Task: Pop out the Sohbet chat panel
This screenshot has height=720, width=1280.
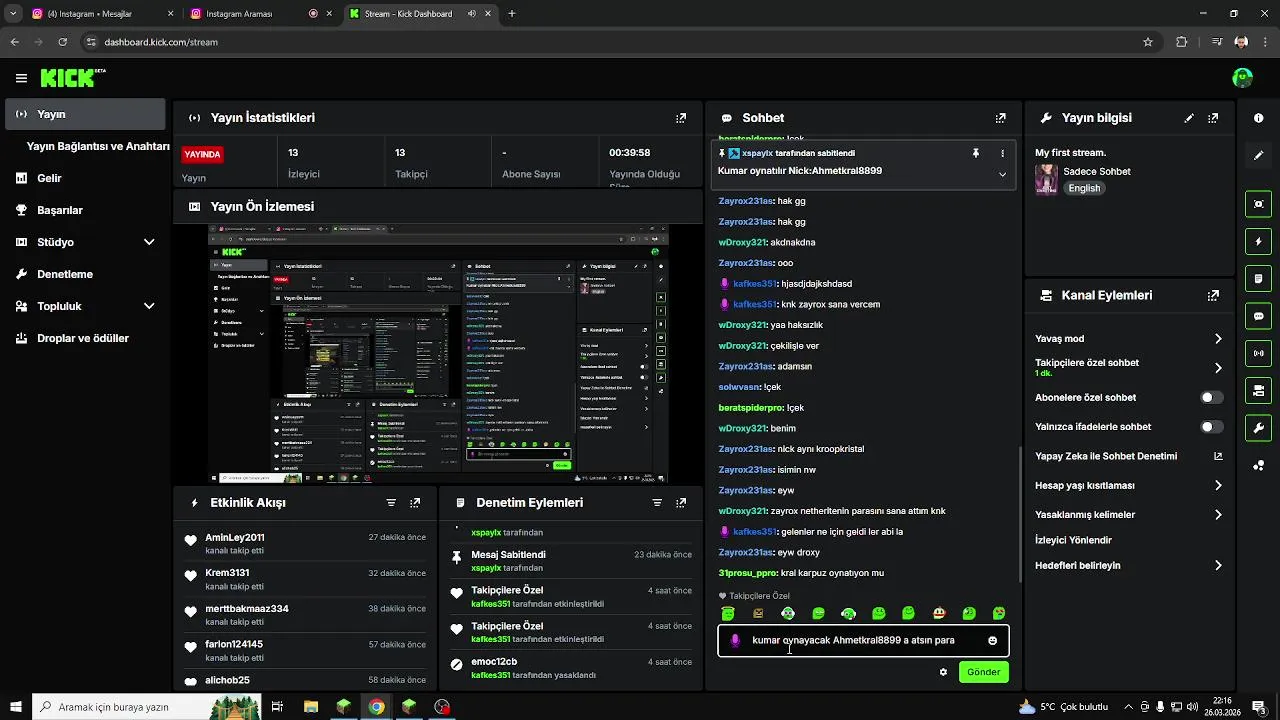Action: (1000, 118)
